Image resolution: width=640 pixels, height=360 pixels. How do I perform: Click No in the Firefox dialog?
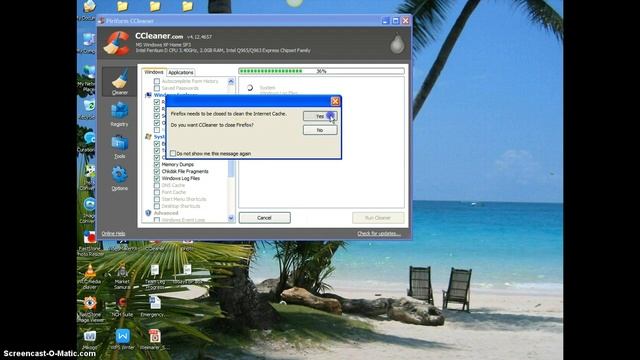[x=320, y=130]
